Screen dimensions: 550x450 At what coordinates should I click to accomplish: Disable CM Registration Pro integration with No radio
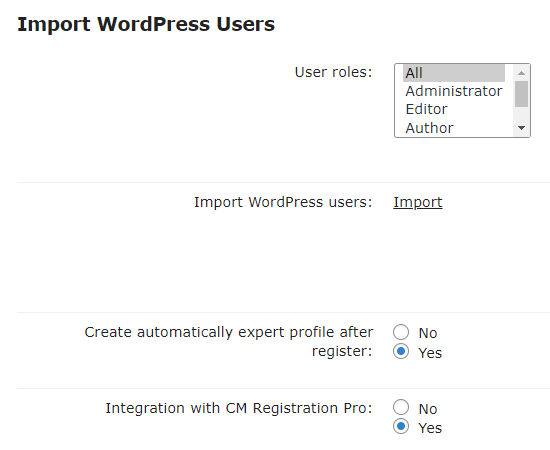click(x=401, y=407)
